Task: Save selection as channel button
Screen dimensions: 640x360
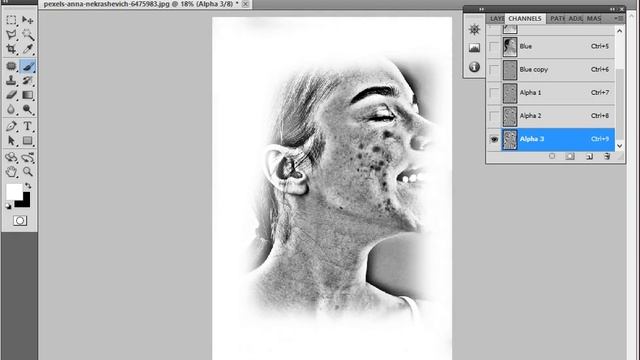Action: click(570, 156)
